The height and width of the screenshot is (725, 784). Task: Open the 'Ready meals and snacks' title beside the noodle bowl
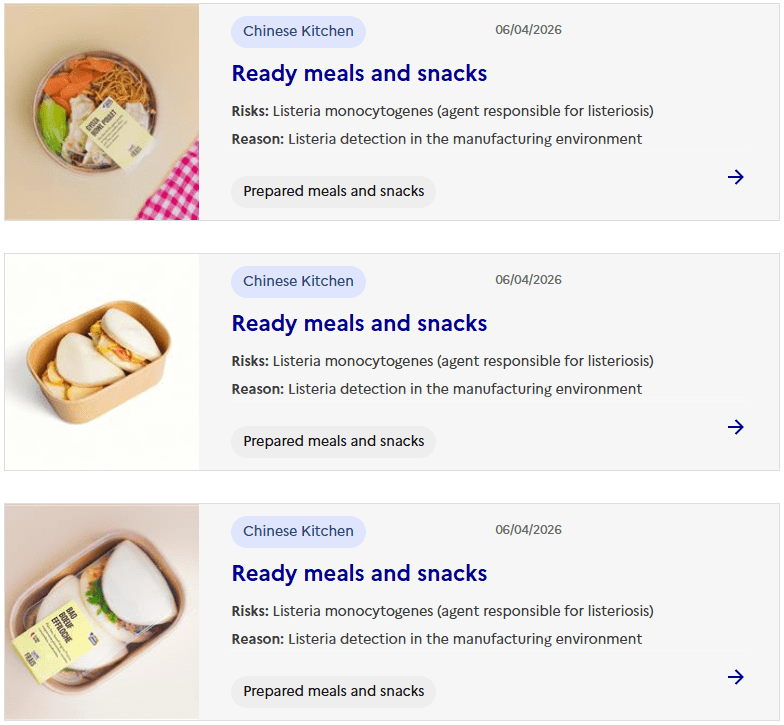click(359, 73)
